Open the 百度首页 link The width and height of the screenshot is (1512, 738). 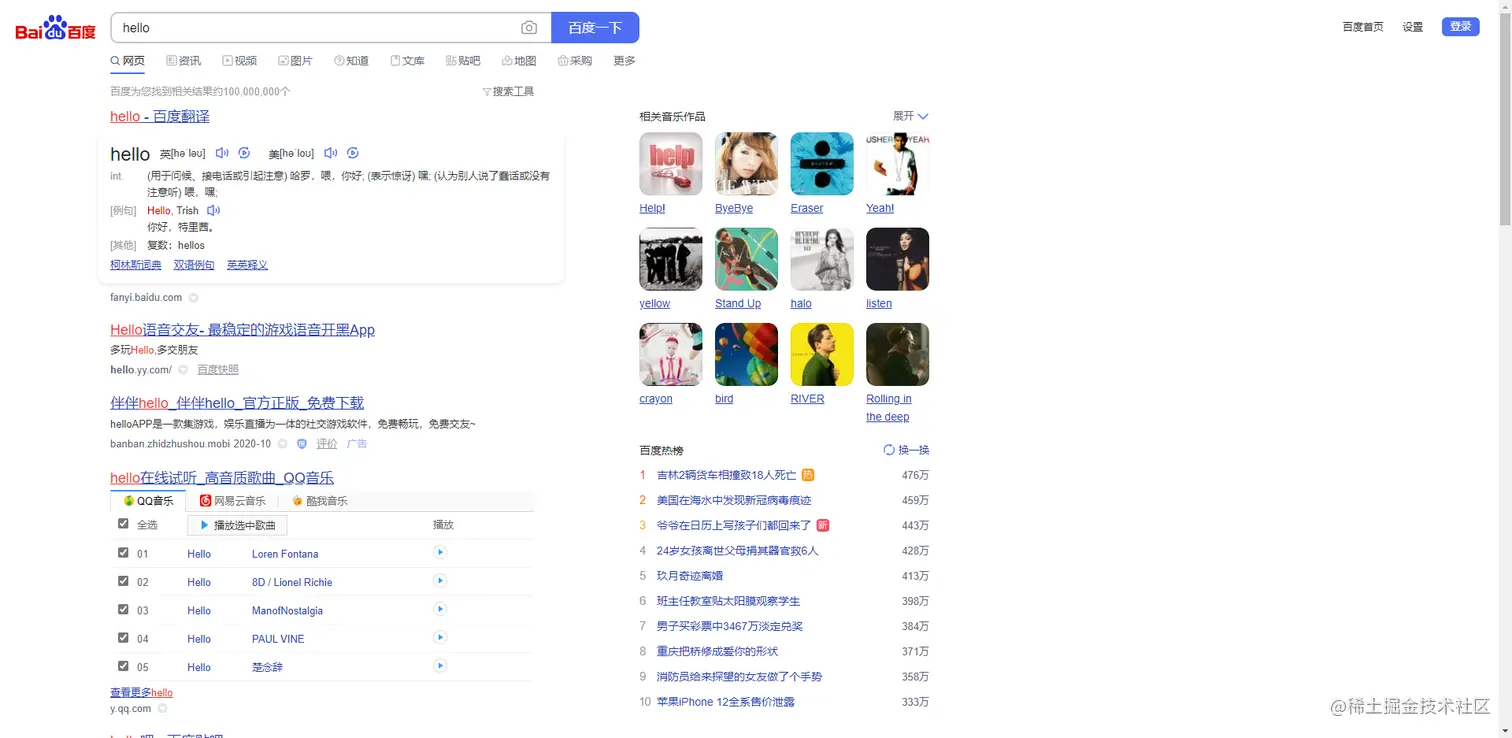point(1362,27)
